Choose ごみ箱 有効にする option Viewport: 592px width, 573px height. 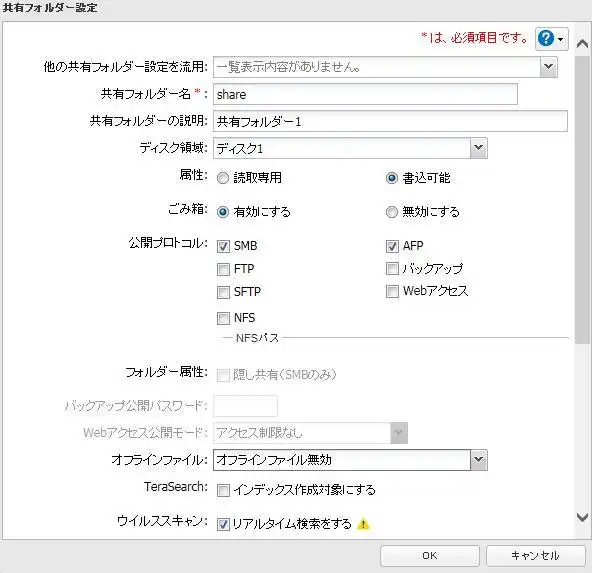pos(223,212)
